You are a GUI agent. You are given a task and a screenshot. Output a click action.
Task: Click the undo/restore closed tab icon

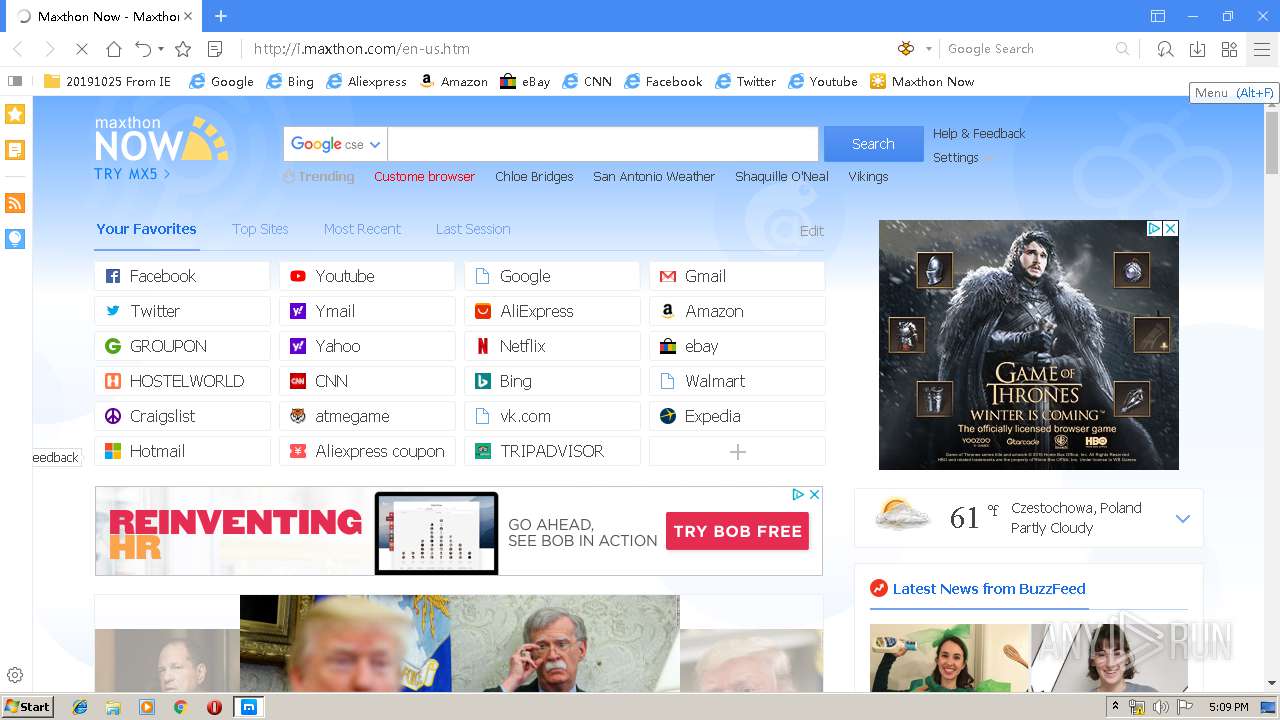[x=143, y=49]
